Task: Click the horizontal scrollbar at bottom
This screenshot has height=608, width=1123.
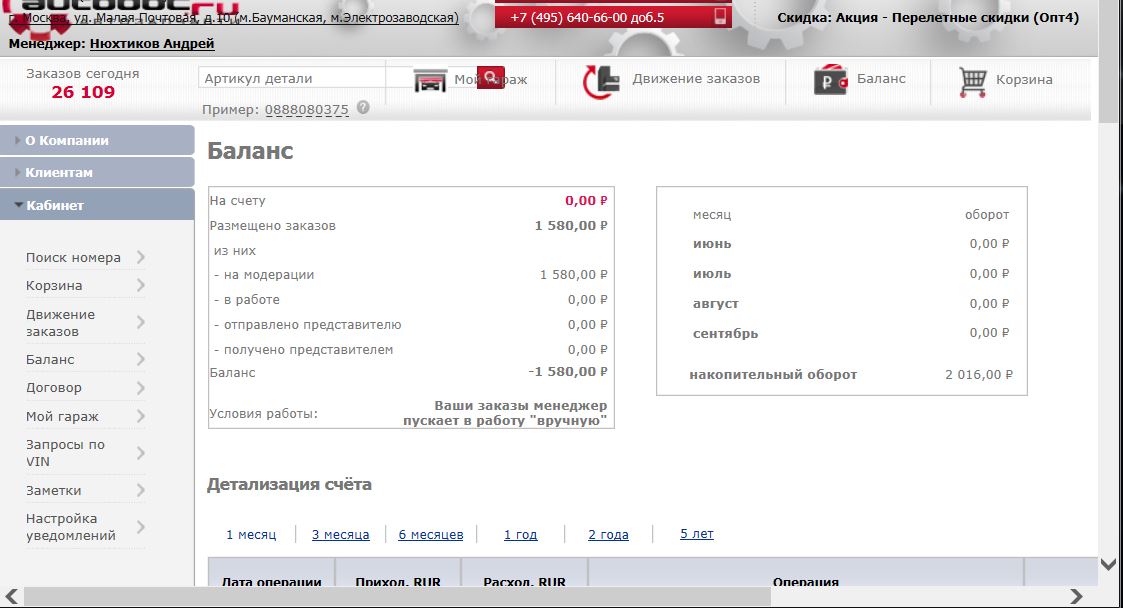Action: [x=400, y=597]
